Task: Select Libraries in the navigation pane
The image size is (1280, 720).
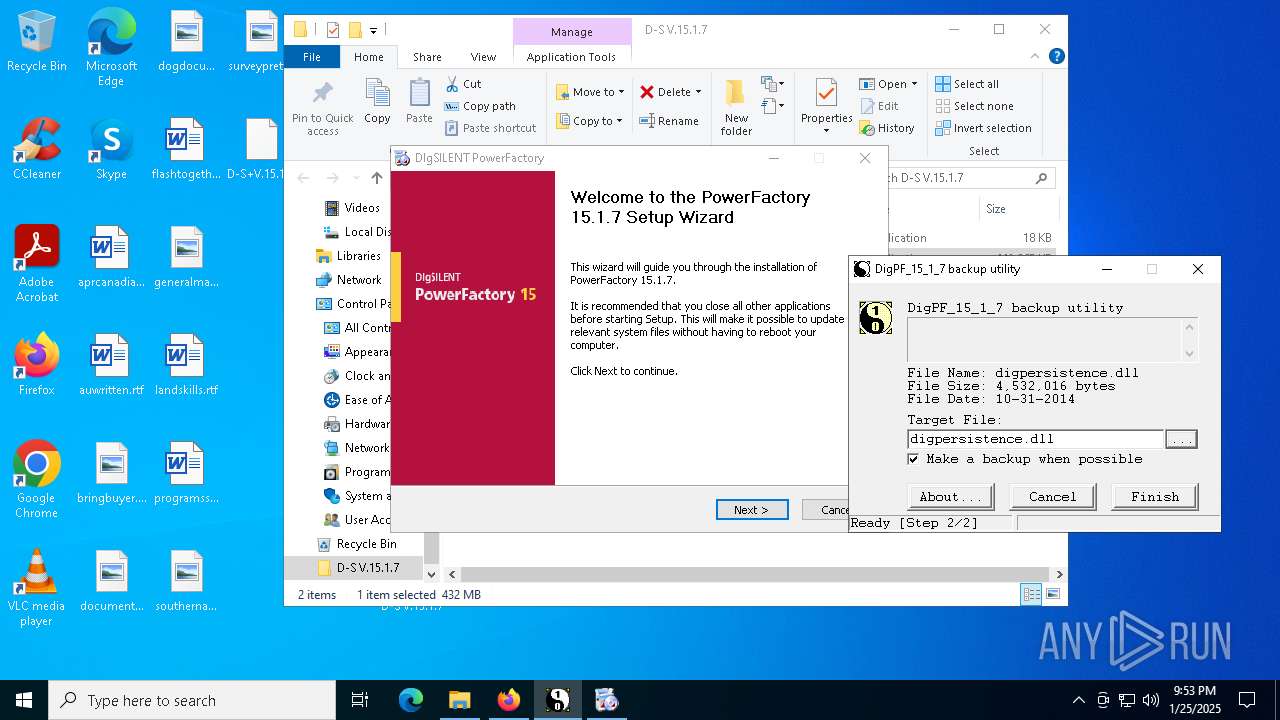Action: click(358, 256)
